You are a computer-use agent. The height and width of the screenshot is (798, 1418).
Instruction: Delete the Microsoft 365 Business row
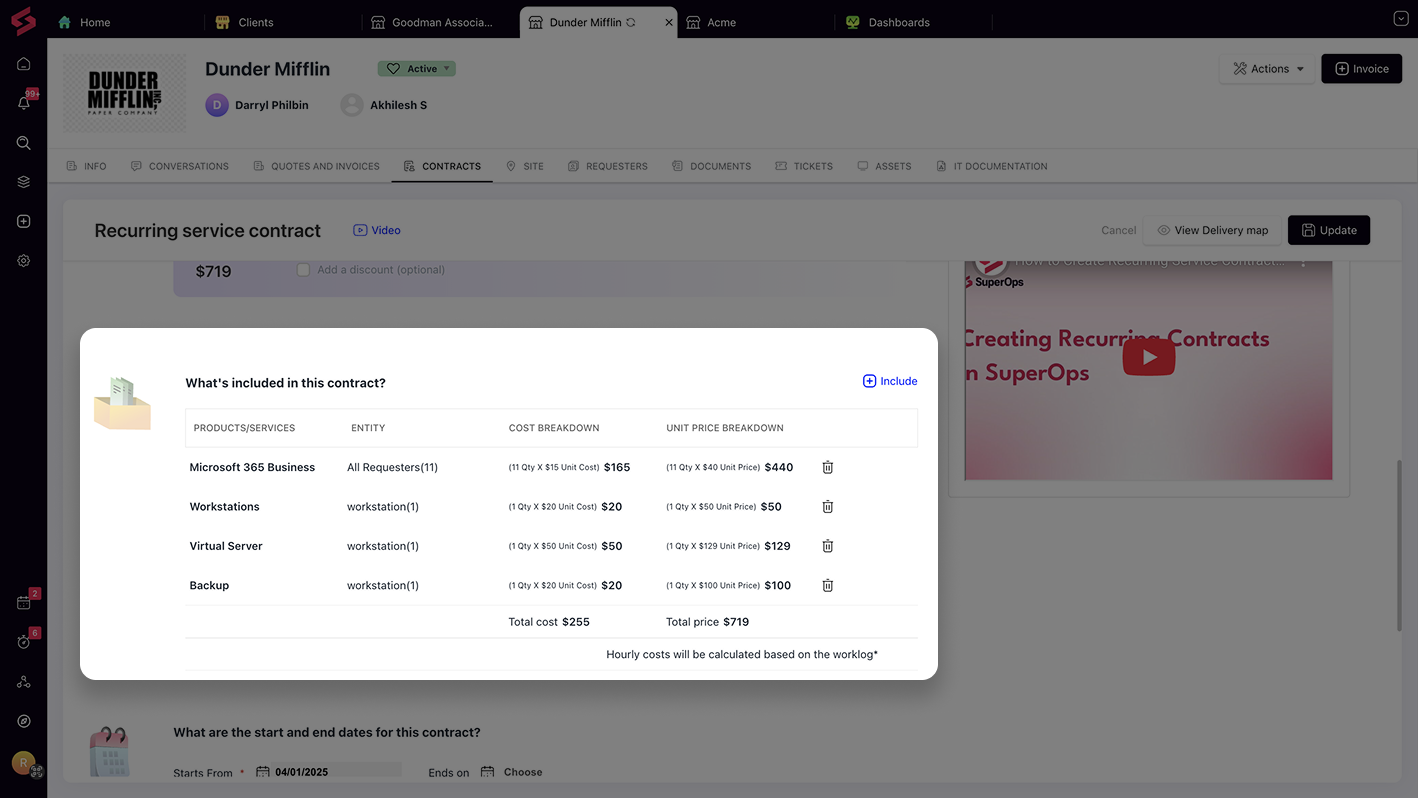tap(828, 467)
